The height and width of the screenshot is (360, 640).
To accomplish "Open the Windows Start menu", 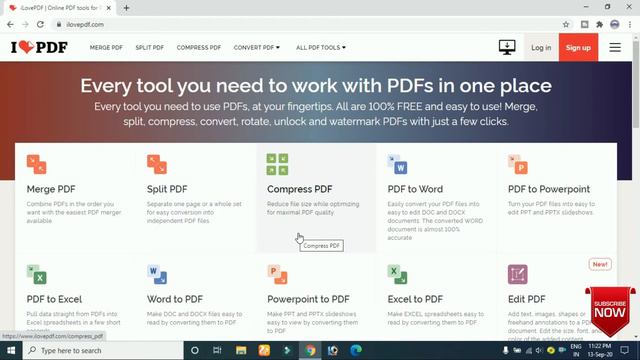I will click(11, 351).
